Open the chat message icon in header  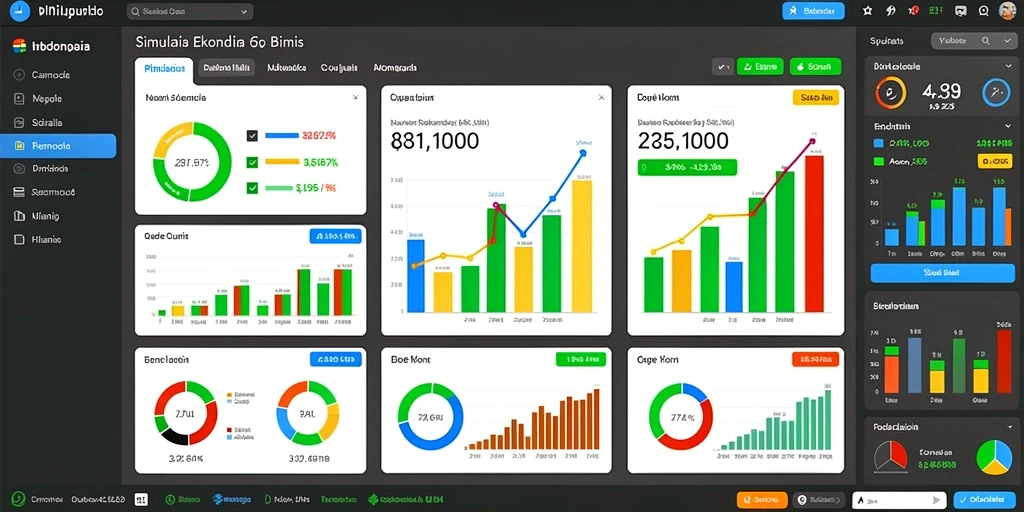(960, 10)
